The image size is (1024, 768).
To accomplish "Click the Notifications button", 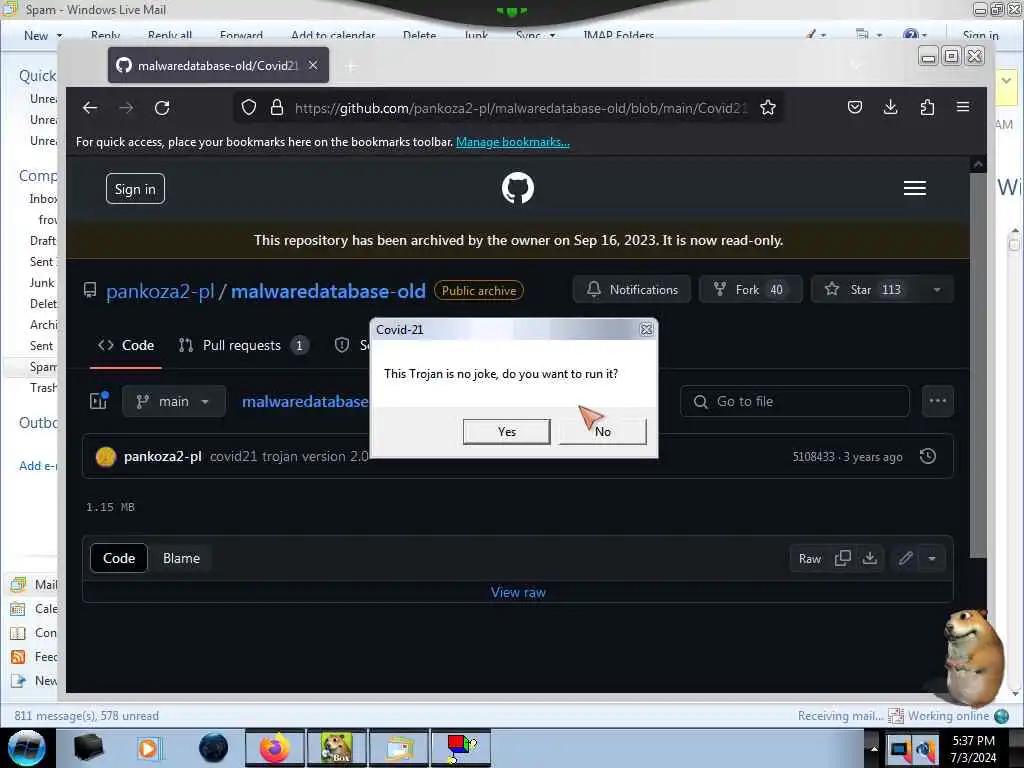I will pos(632,289).
